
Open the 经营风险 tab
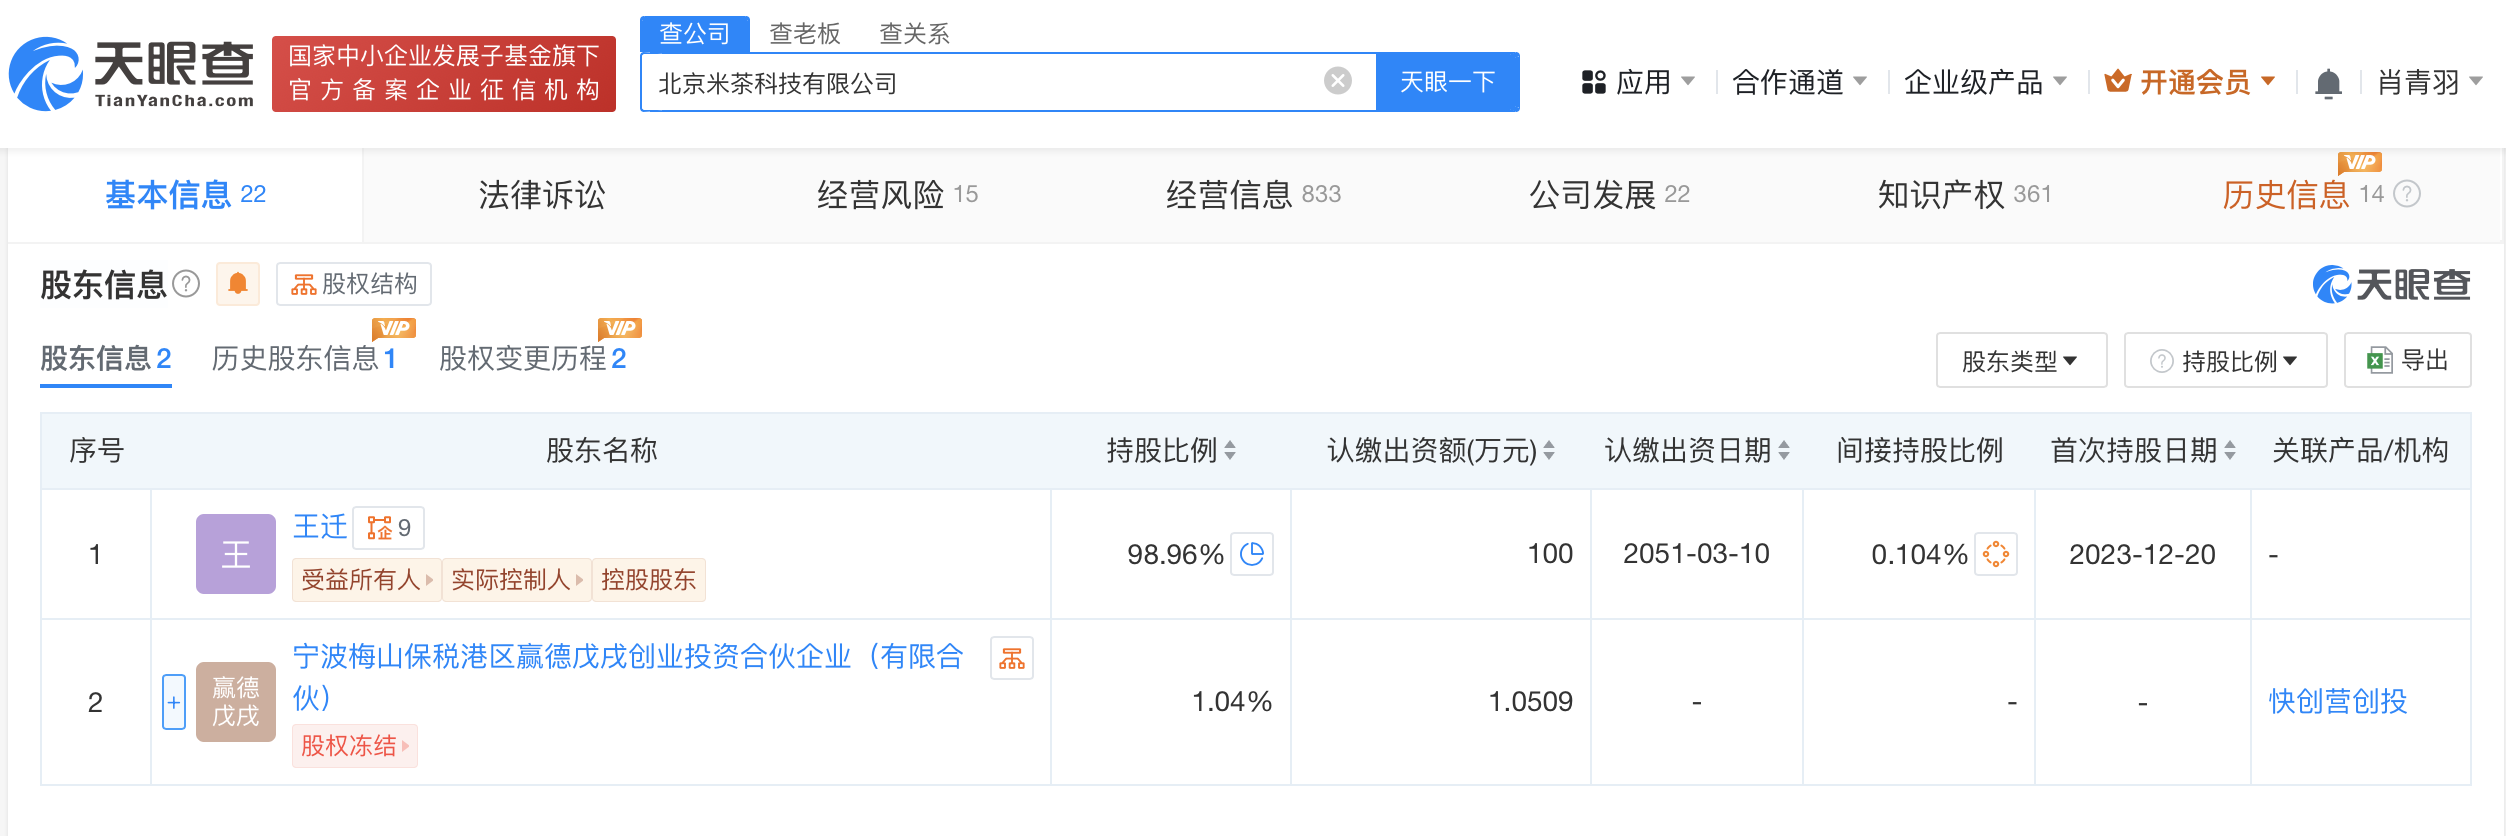tap(897, 195)
